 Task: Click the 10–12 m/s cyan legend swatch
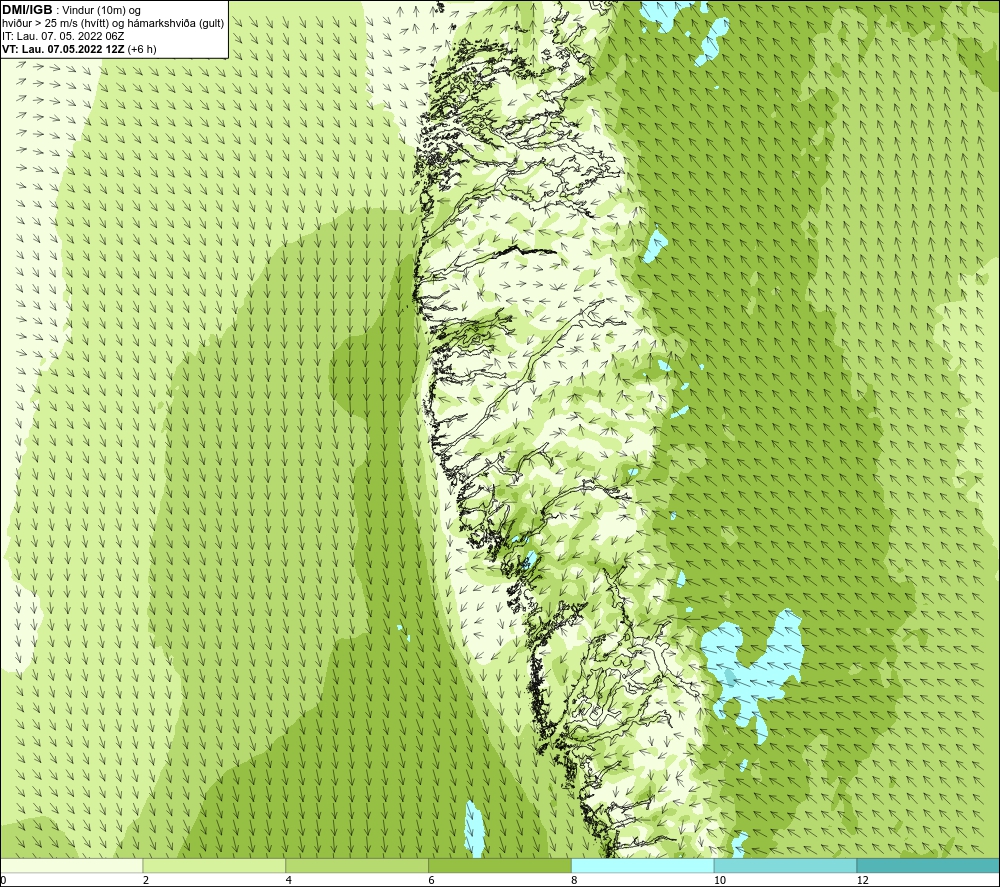click(786, 865)
